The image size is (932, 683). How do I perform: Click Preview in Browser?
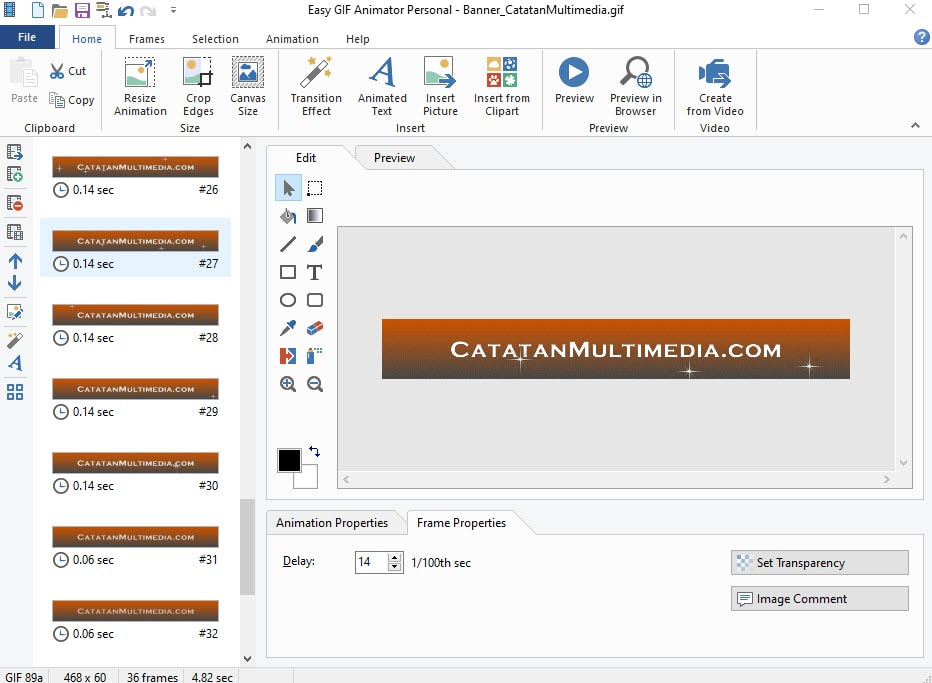[635, 87]
